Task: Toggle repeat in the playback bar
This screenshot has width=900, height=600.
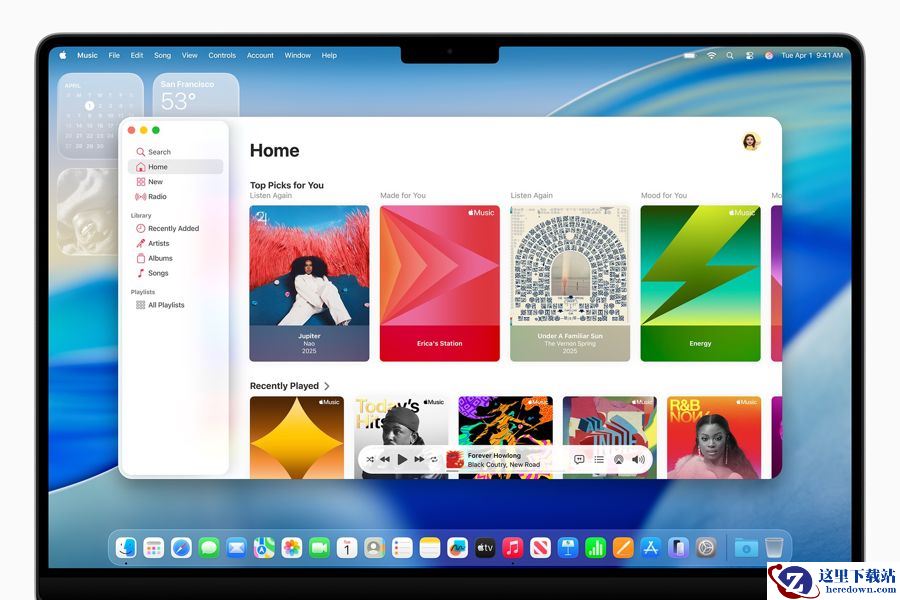Action: (x=435, y=459)
